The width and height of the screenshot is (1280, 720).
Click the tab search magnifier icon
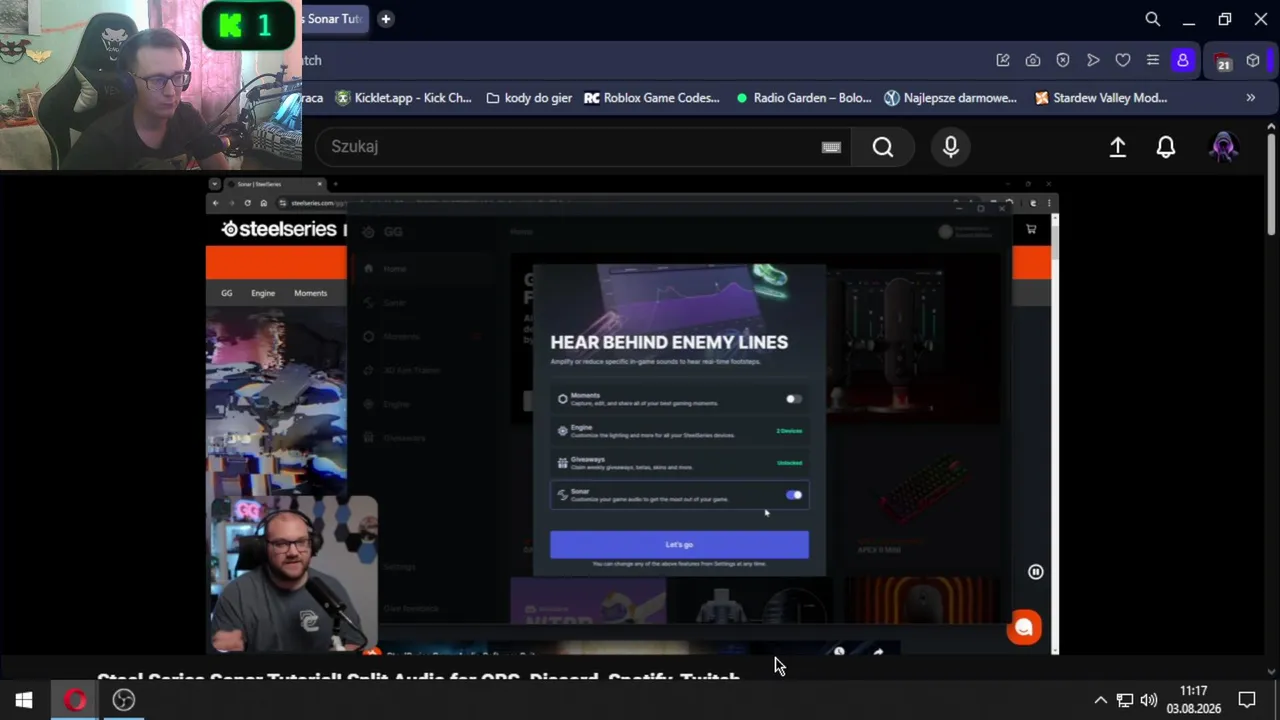(1153, 19)
